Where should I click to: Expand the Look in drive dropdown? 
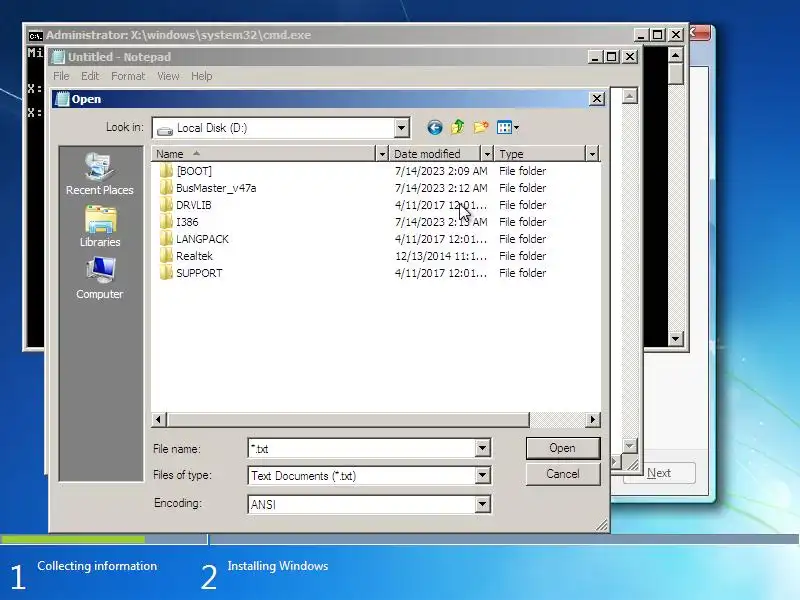coord(402,128)
